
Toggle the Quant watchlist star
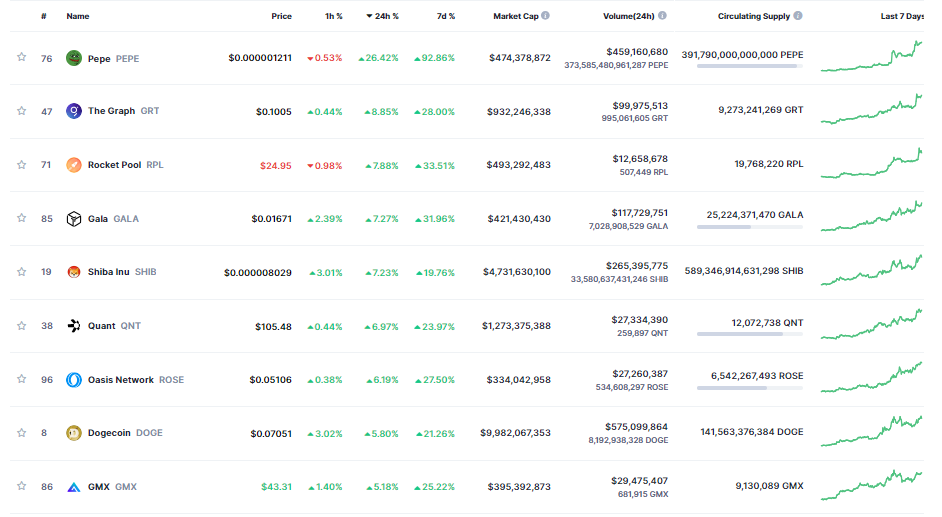click(x=22, y=325)
